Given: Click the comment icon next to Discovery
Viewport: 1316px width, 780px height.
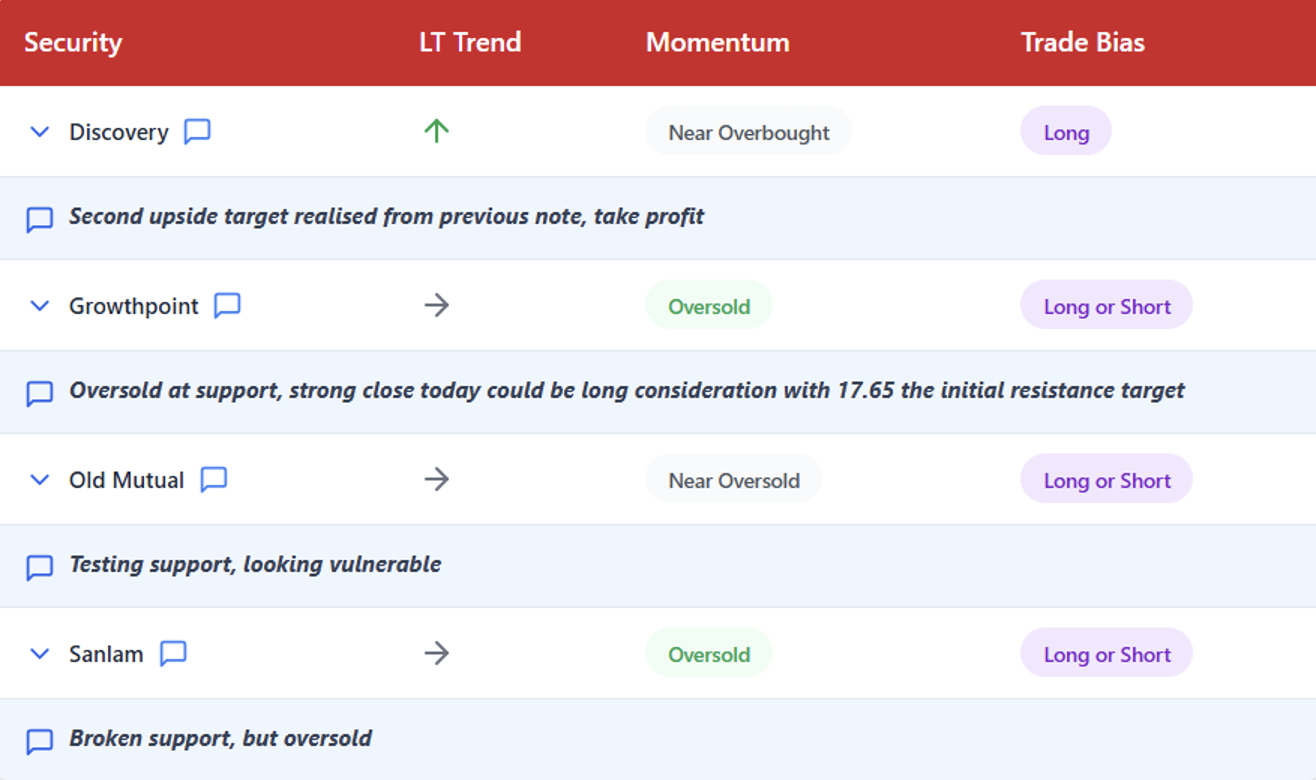Looking at the screenshot, I should pos(197,132).
